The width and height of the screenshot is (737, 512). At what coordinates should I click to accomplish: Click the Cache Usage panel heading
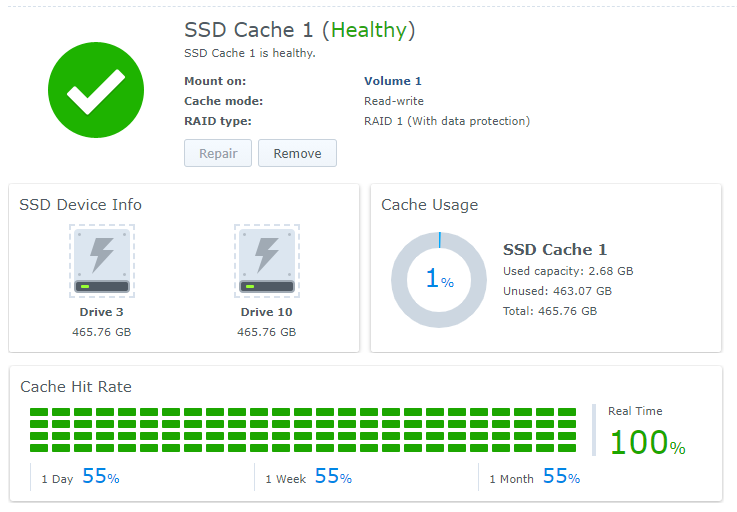[429, 205]
